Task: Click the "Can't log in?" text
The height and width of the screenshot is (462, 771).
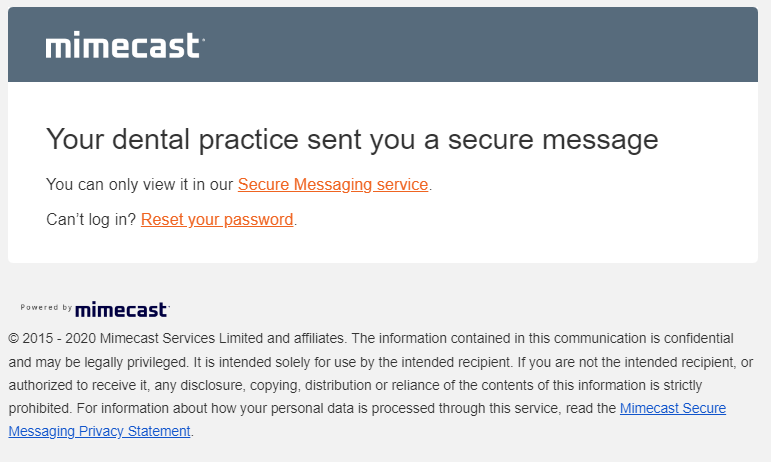Action: tap(91, 220)
